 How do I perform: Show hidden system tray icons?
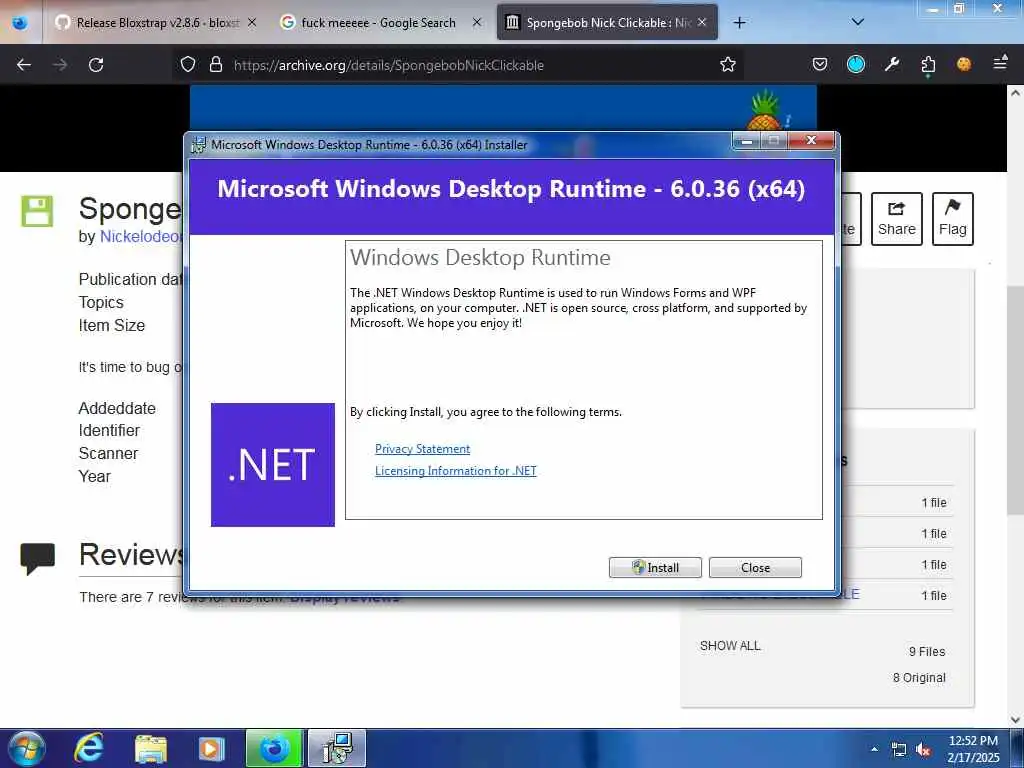pyautogui.click(x=874, y=749)
